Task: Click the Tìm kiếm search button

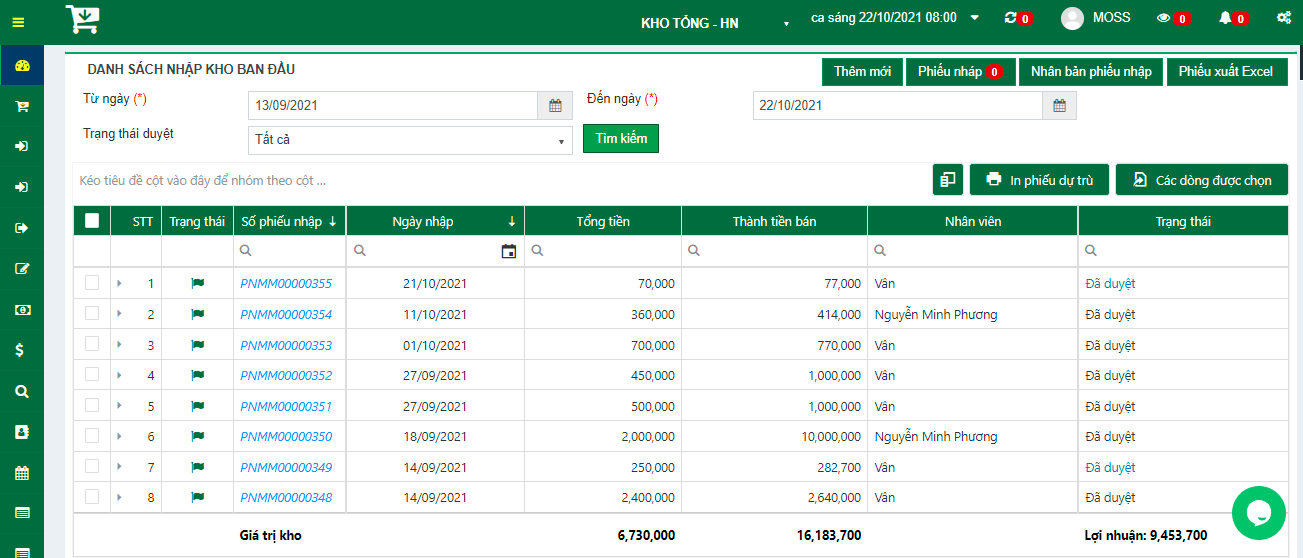Action: click(x=621, y=139)
